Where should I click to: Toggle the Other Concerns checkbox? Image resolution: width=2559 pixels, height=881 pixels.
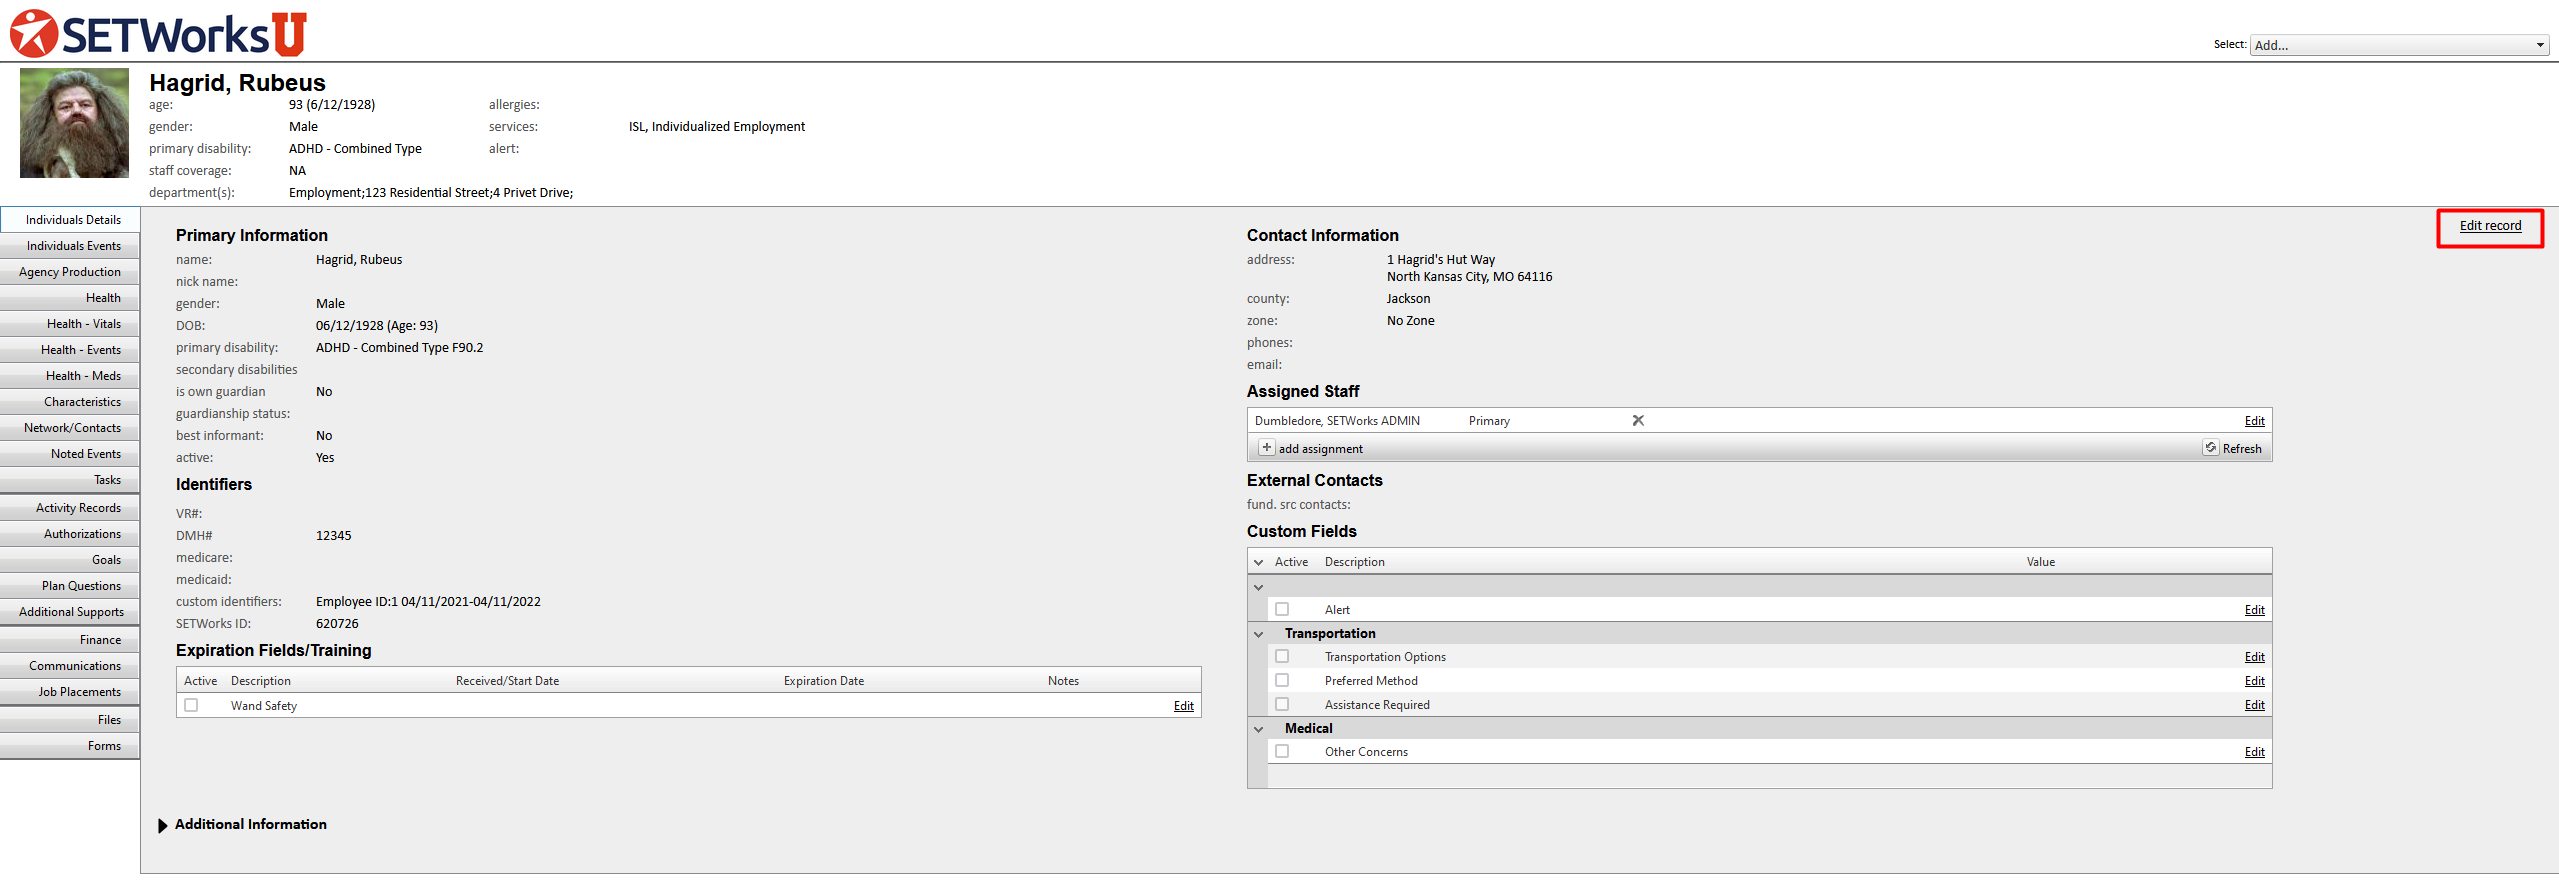(x=1282, y=751)
